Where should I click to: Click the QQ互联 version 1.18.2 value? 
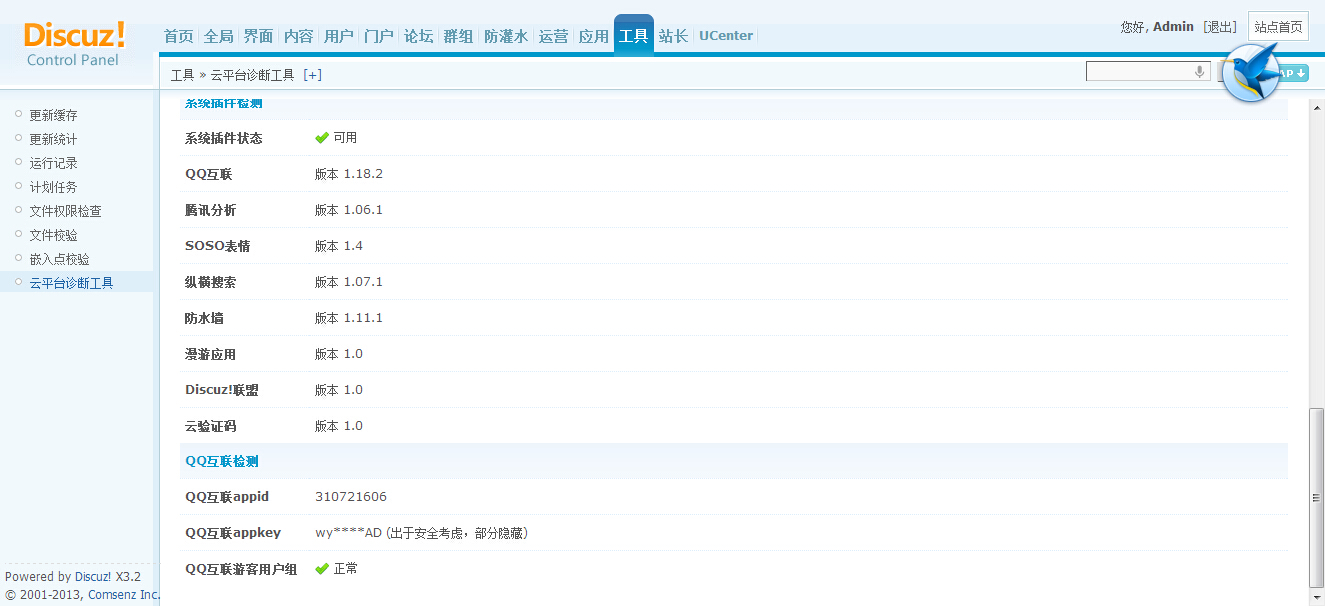[x=349, y=174]
